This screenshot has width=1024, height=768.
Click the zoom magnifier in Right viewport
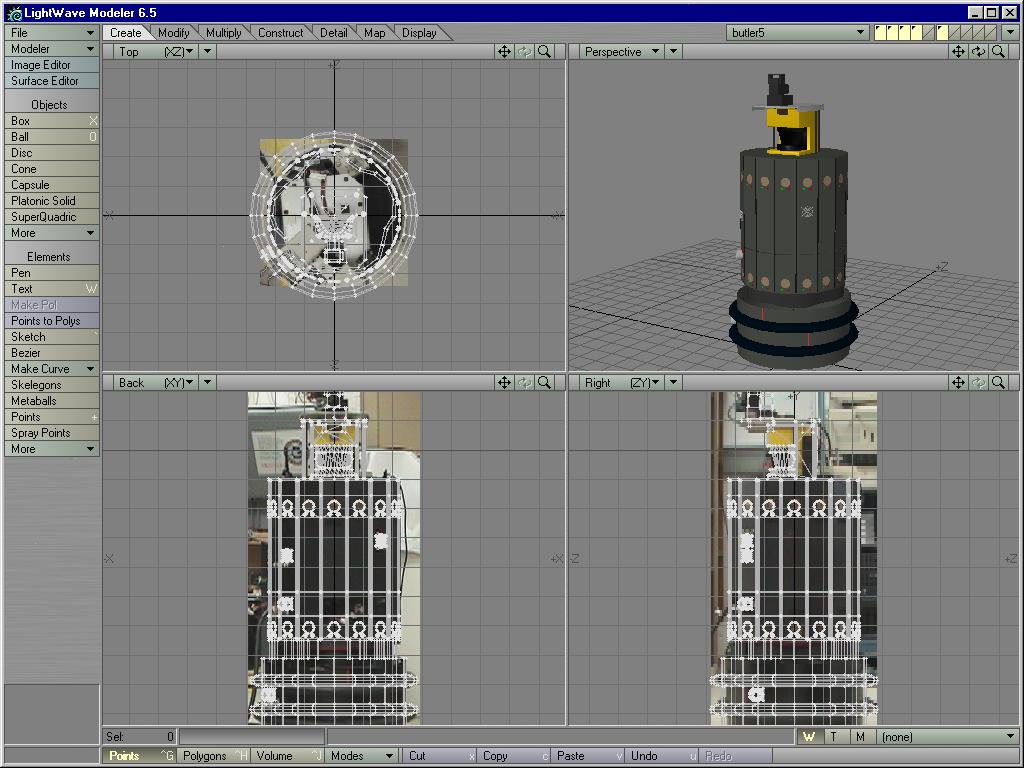click(x=998, y=382)
